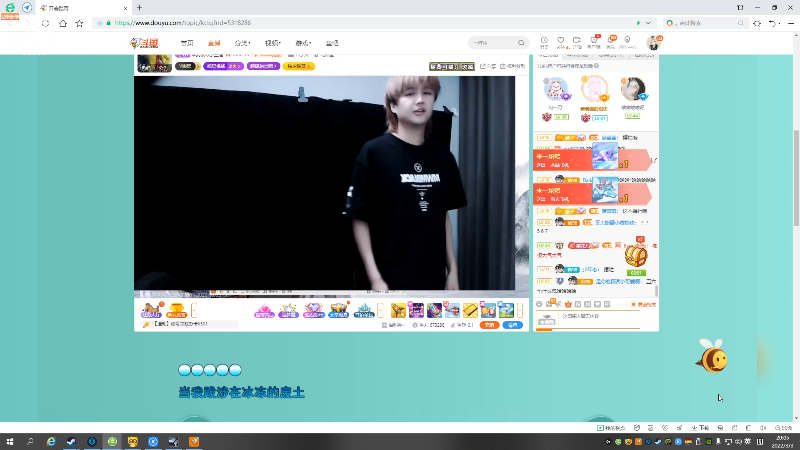Viewport: 800px width, 450px height.
Task: Select the gold ticket gift
Action: coord(470,310)
